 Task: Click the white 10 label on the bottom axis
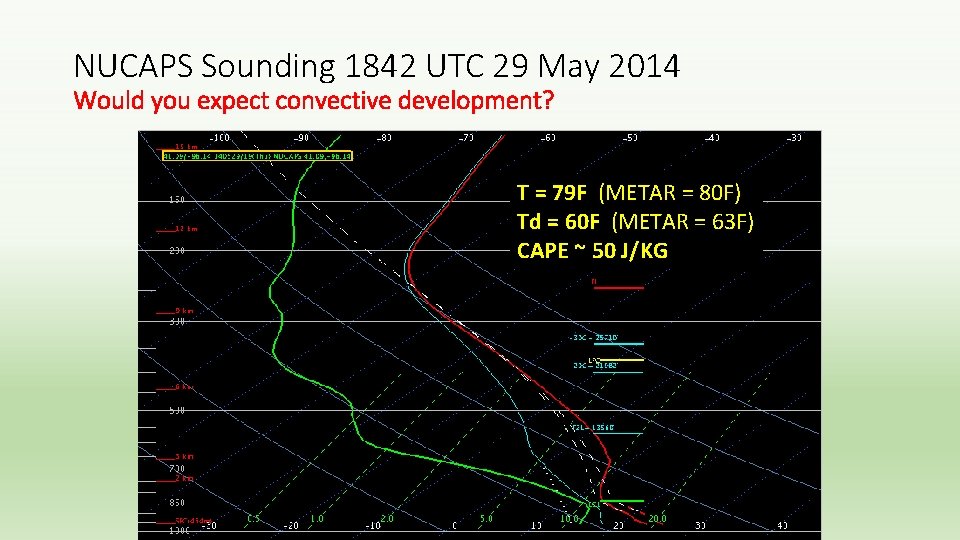(x=536, y=525)
